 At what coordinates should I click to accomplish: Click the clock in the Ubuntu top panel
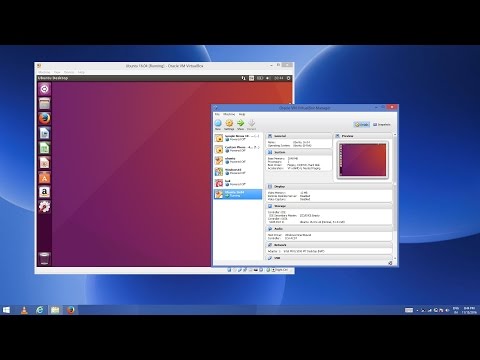[279, 78]
